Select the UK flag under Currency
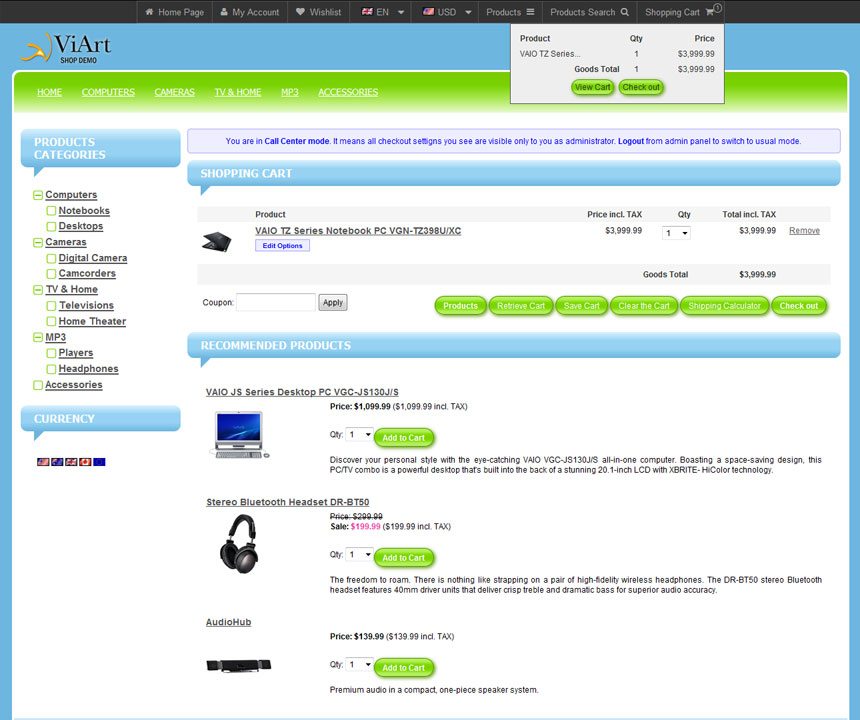 pyautogui.click(x=71, y=462)
